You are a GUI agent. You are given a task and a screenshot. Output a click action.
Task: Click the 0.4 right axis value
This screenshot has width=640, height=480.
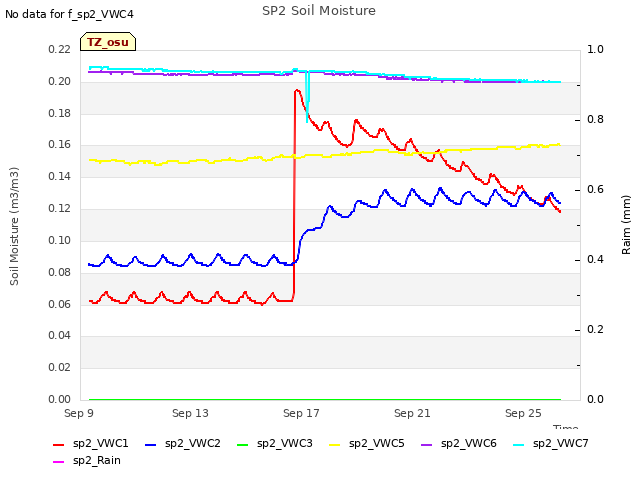point(595,260)
